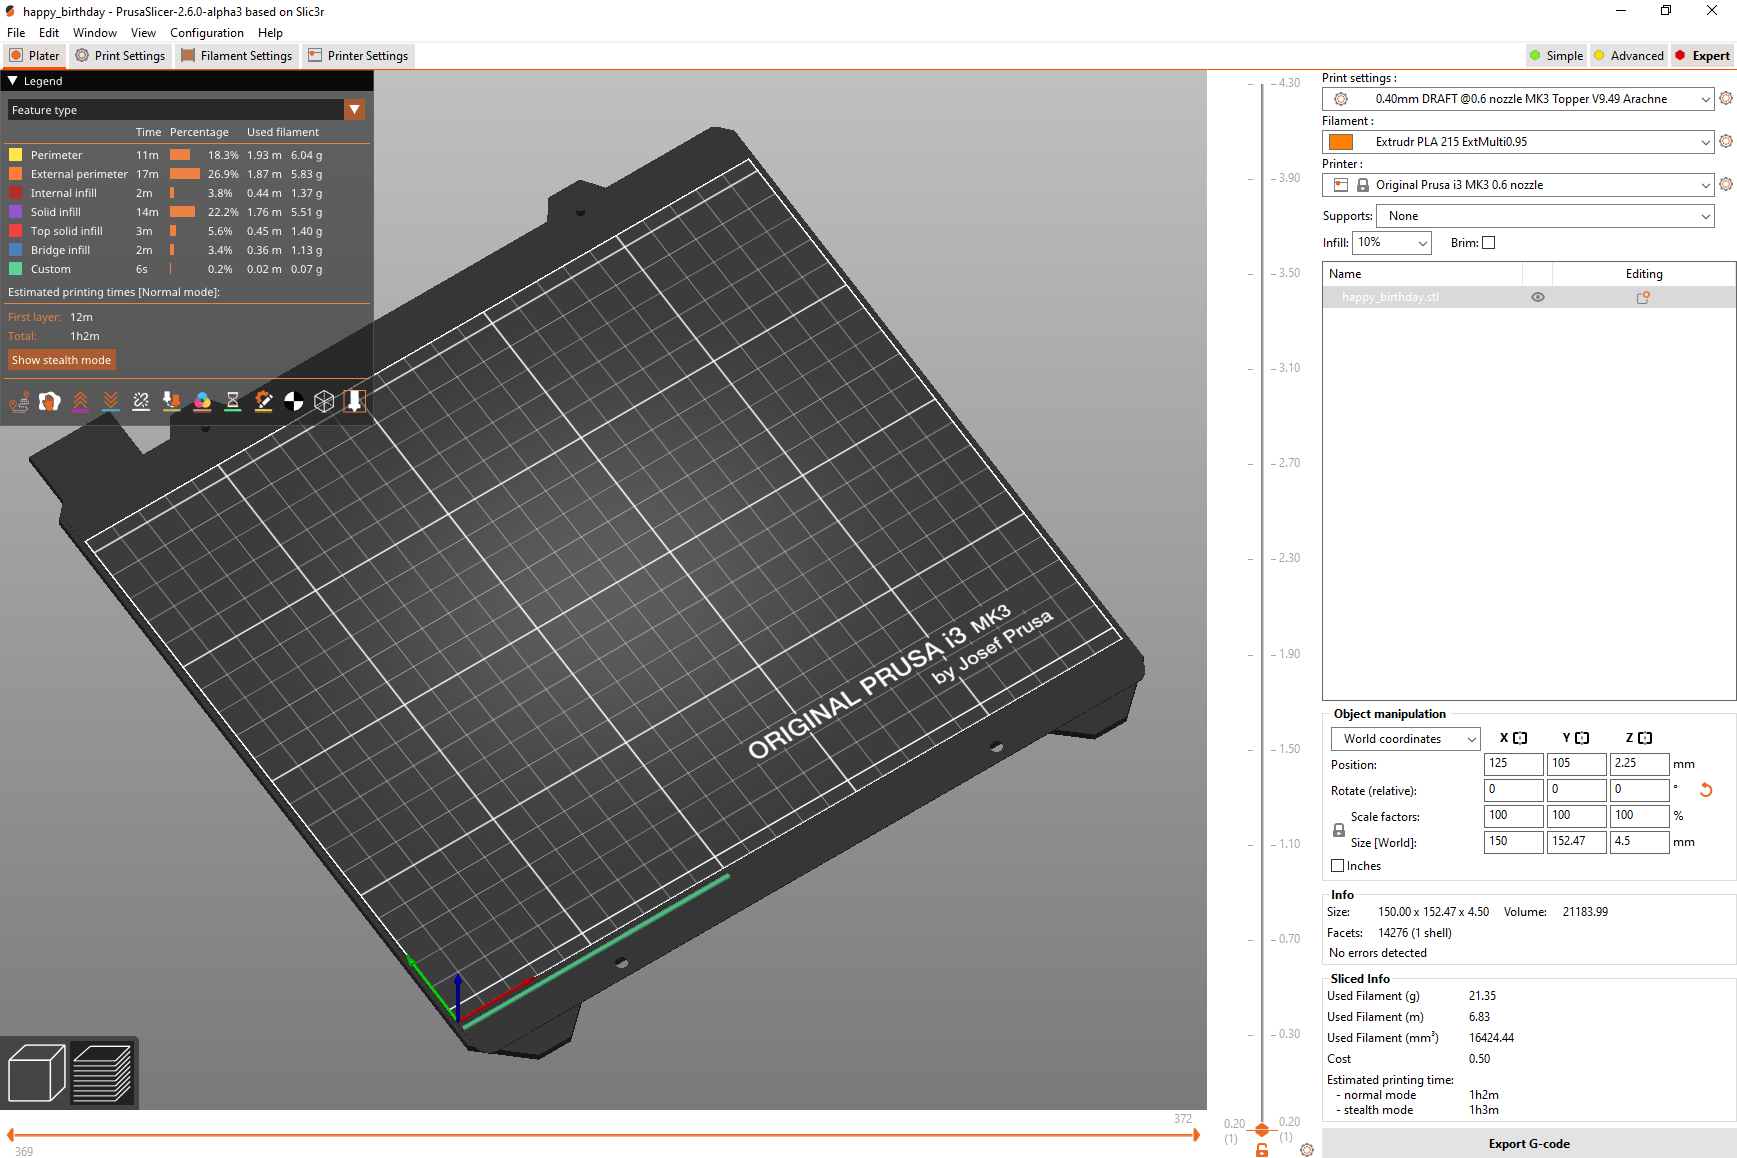The image size is (1737, 1158).
Task: Click Position X input field
Action: (1514, 764)
